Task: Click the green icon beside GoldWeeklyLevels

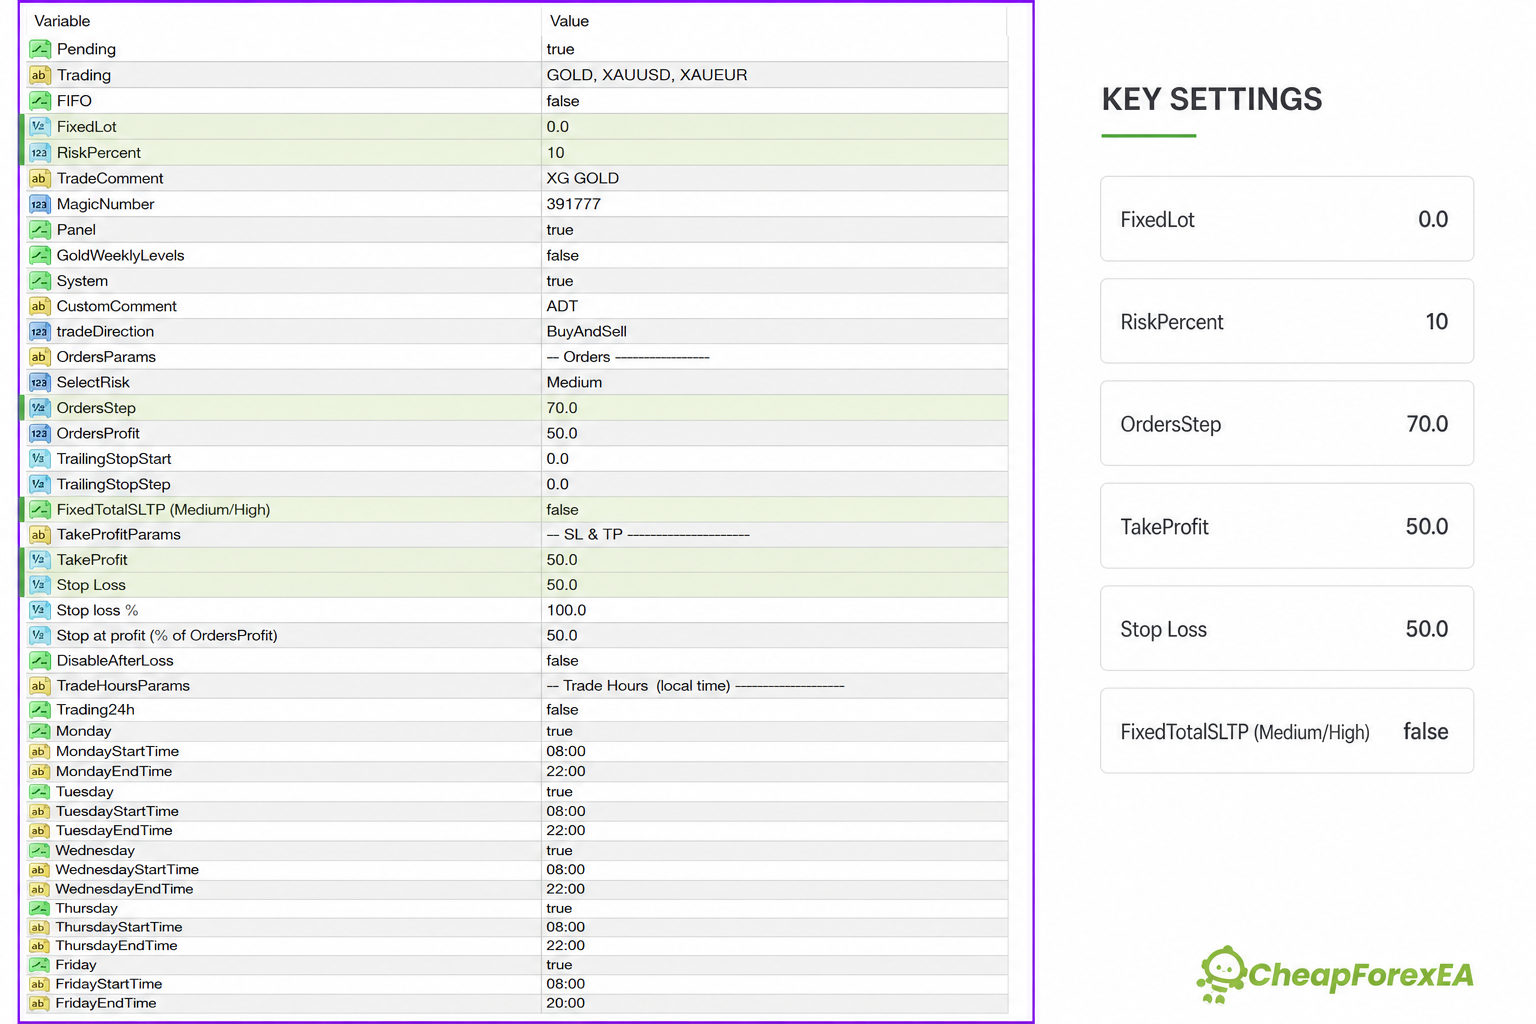Action: coord(39,255)
